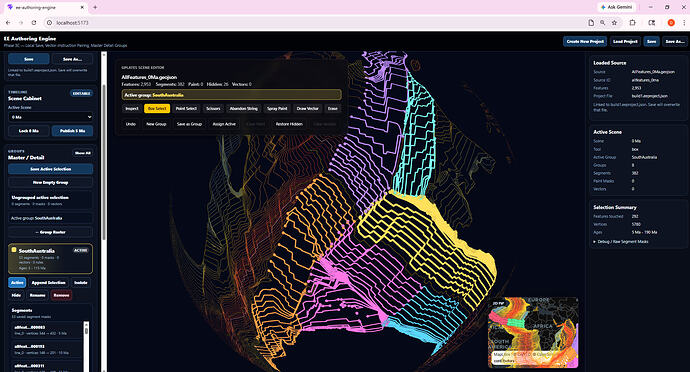Click Save in the left sidebar

[29, 59]
